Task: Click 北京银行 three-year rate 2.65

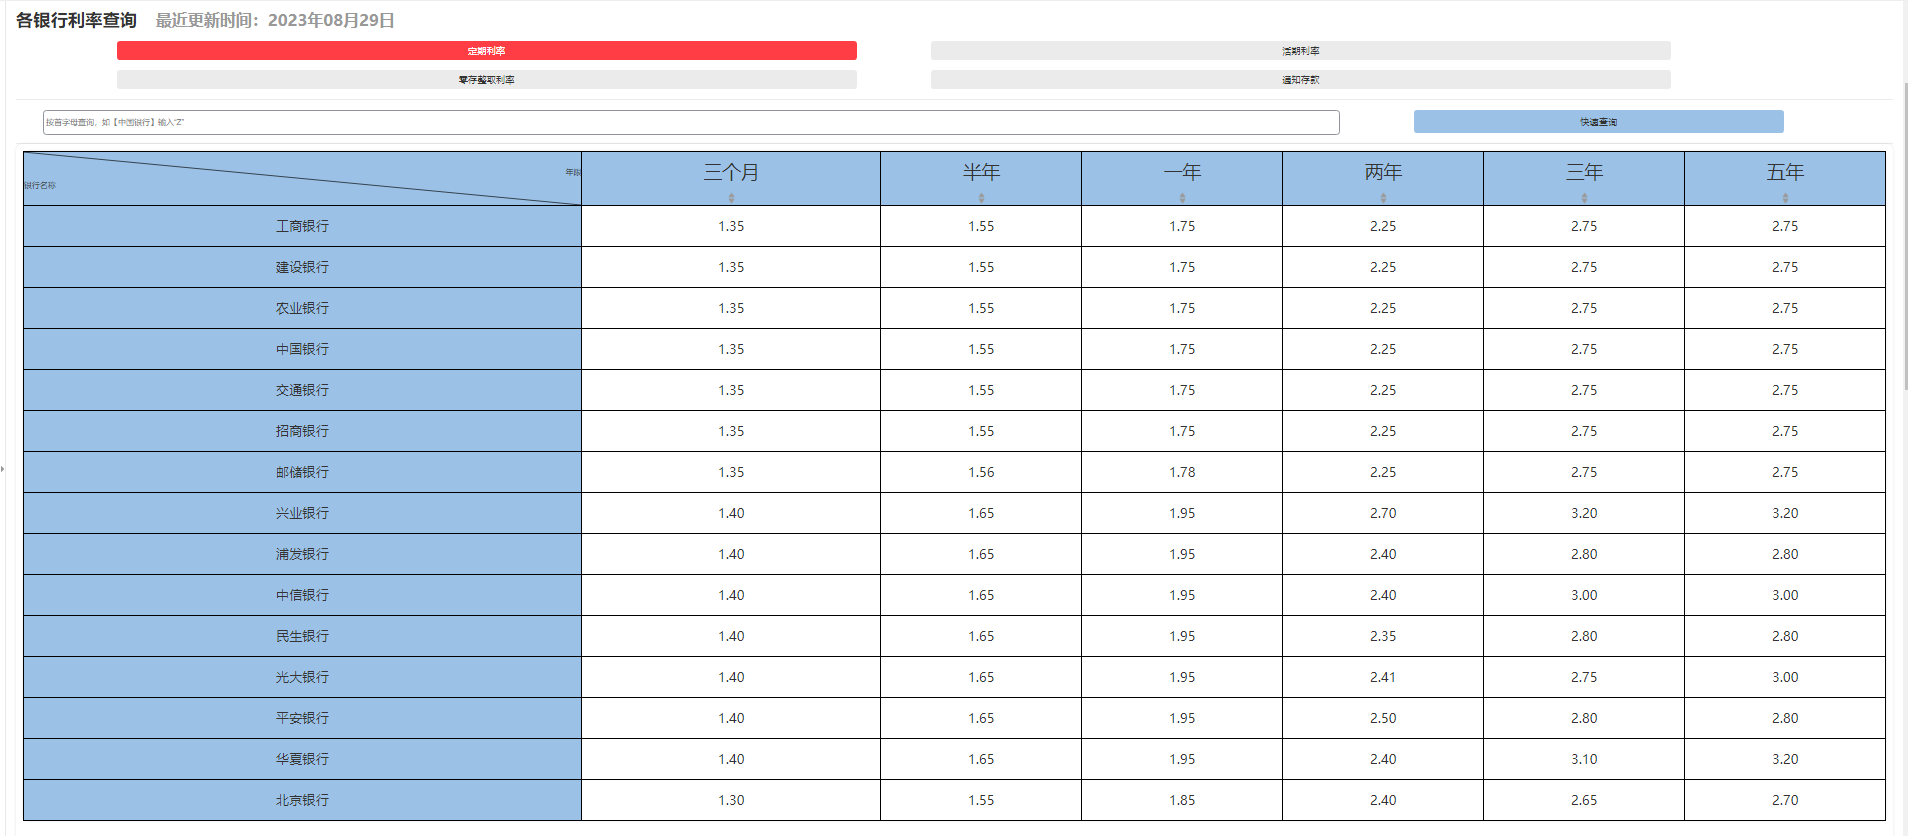Action: click(1584, 800)
